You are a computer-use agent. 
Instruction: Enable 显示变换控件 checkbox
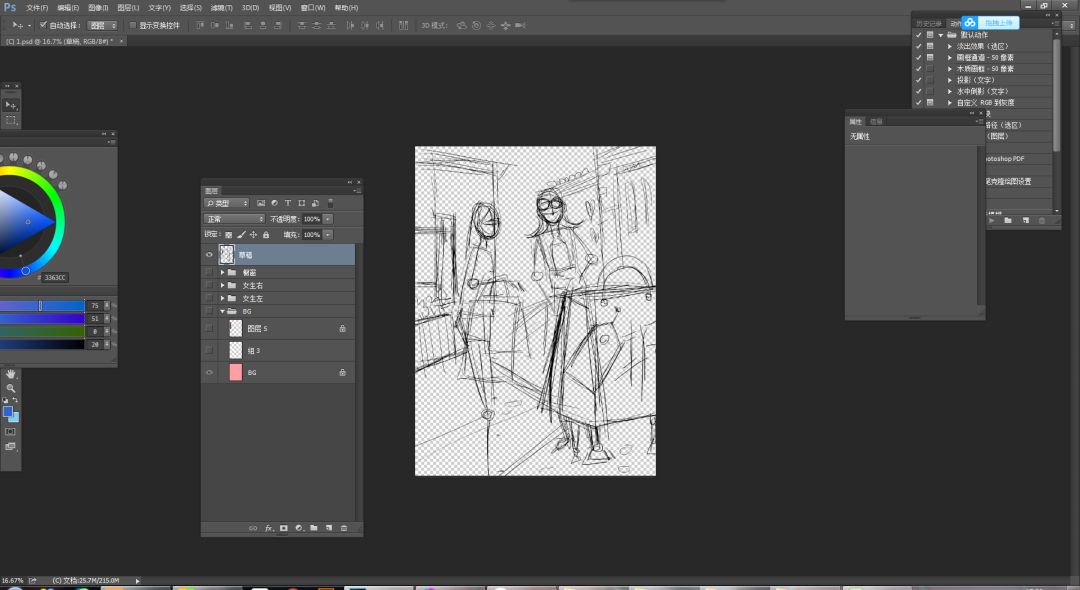click(x=134, y=24)
